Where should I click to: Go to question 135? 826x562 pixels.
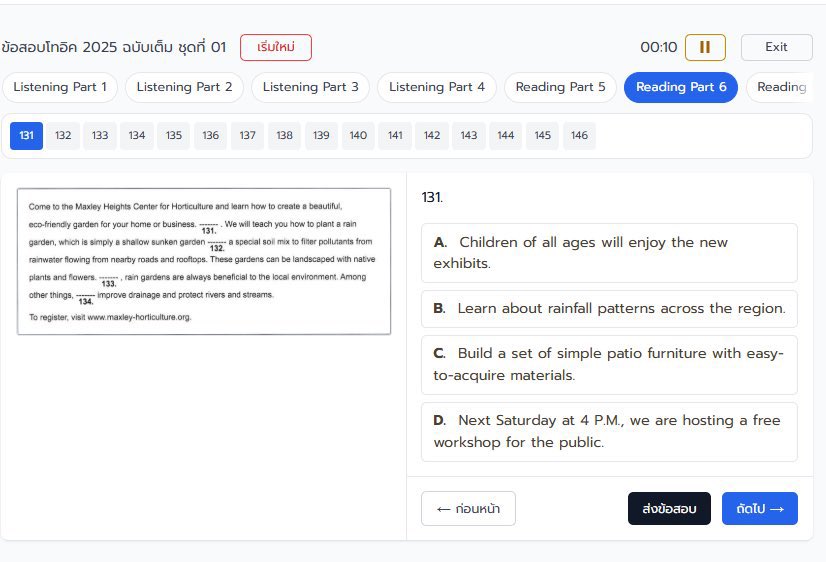coord(174,135)
